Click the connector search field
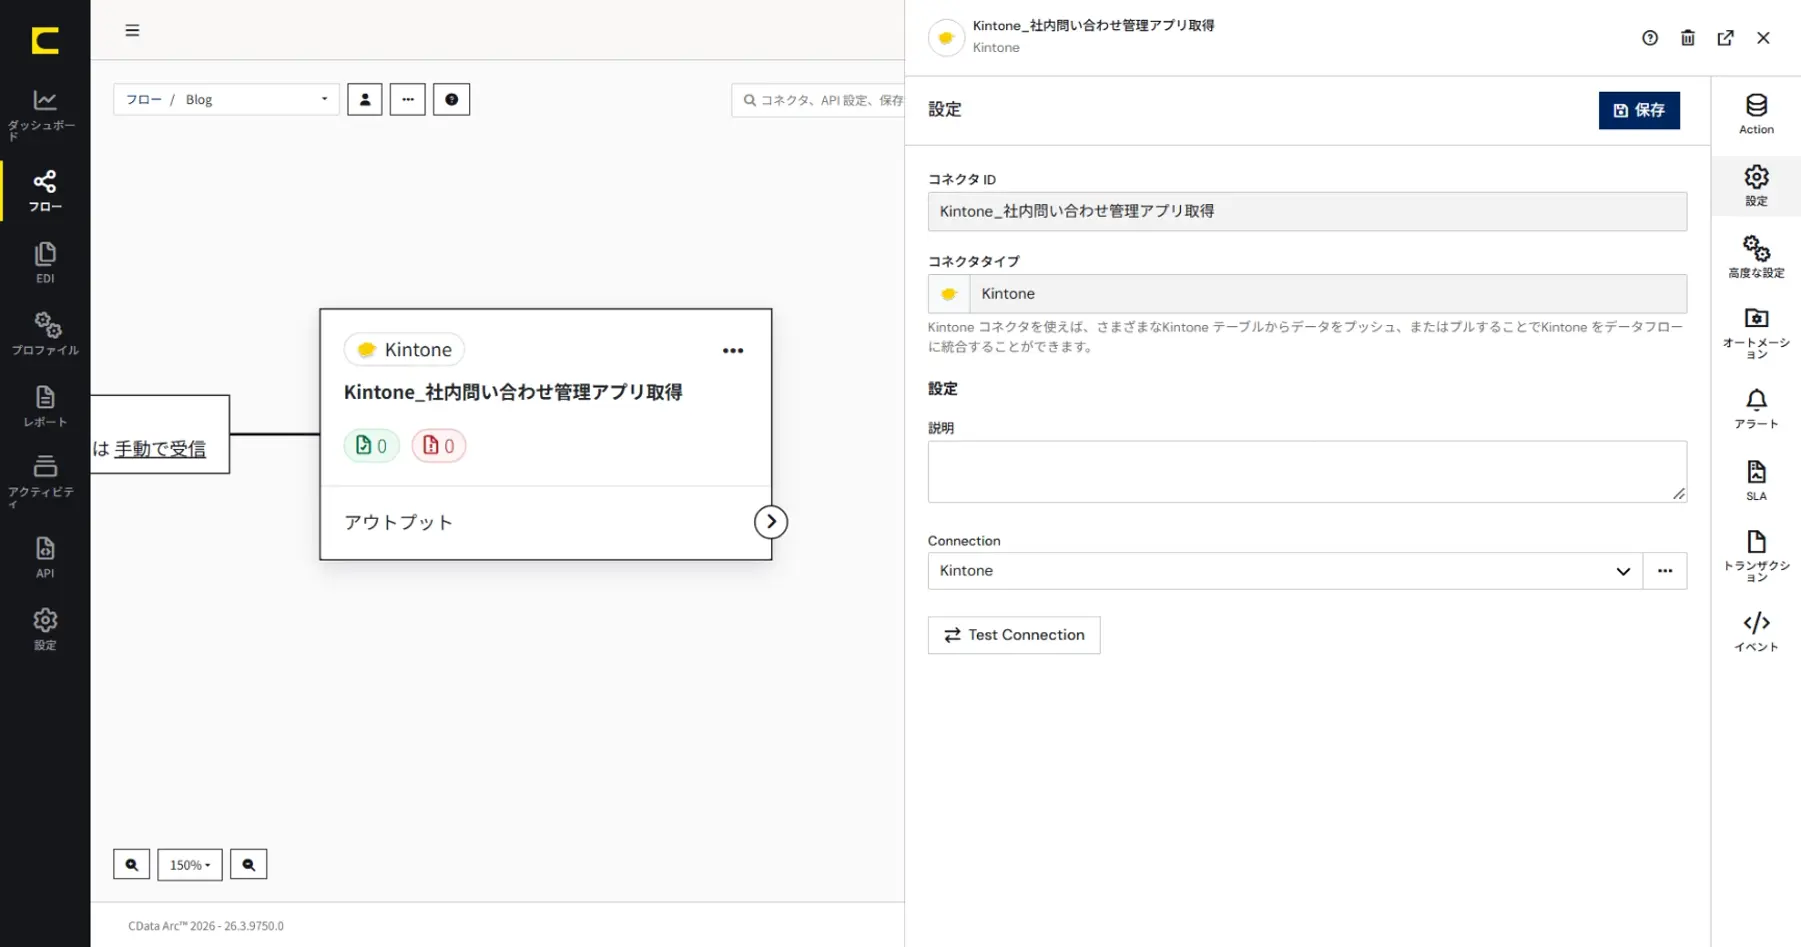This screenshot has width=1801, height=947. [x=820, y=100]
